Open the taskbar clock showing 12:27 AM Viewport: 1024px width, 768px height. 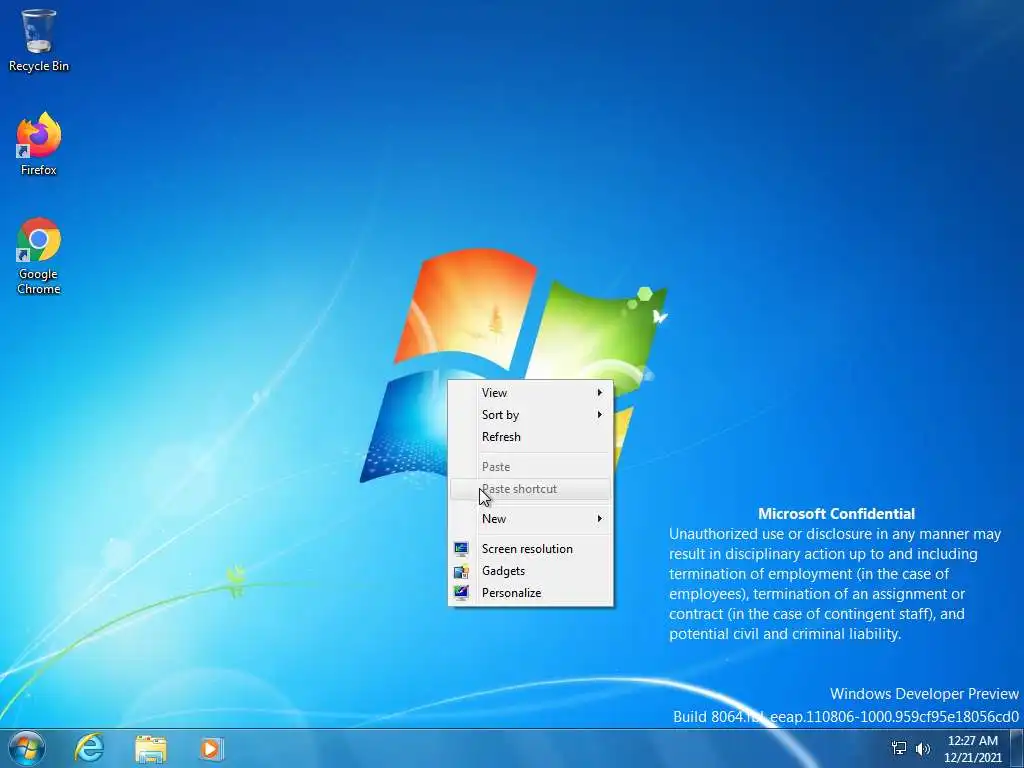click(972, 749)
